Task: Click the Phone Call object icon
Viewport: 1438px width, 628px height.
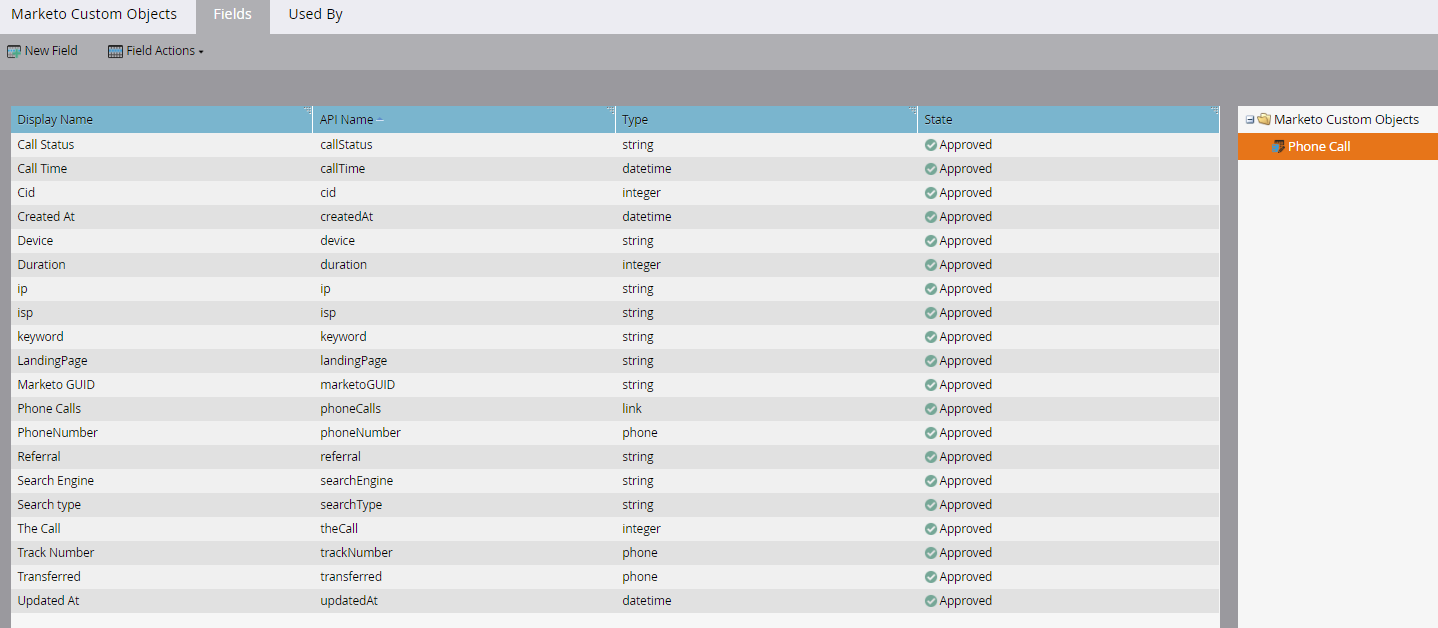Action: click(1278, 147)
